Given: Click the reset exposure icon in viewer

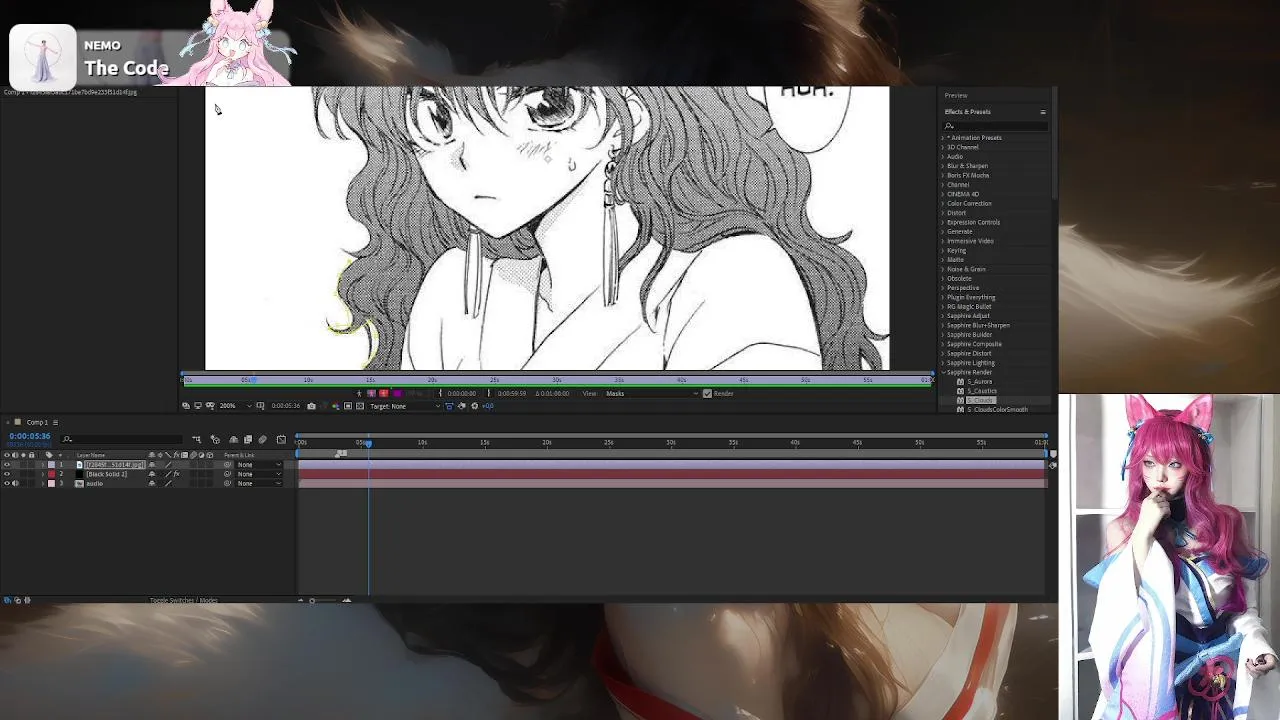Looking at the screenshot, I should [x=474, y=405].
